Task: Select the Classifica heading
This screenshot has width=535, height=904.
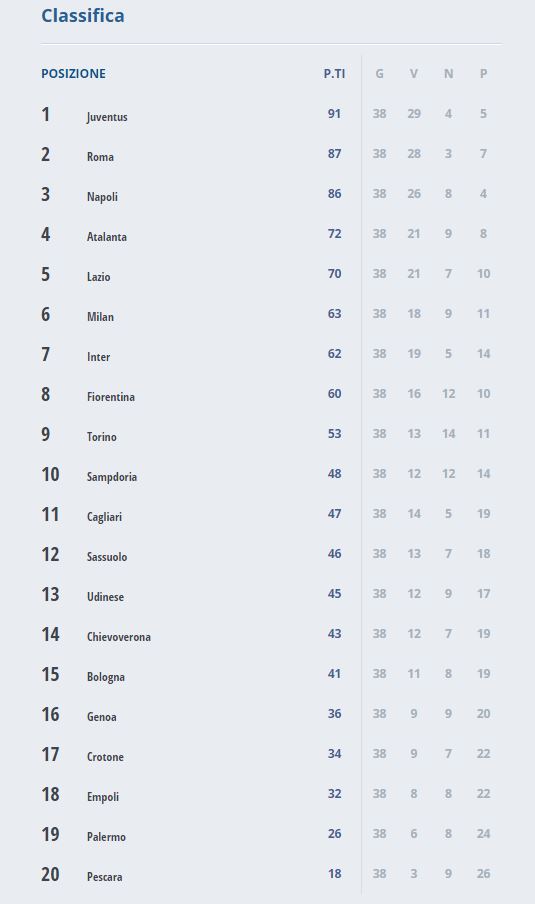Action: pyautogui.click(x=83, y=16)
